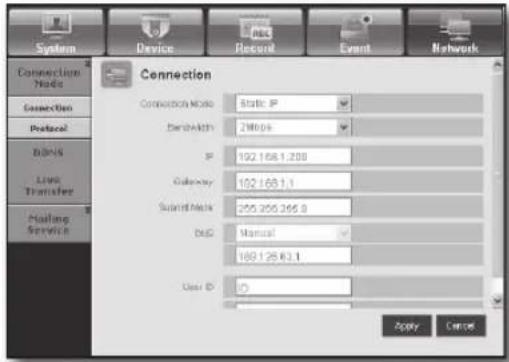Click the Network computers icon
509x362 pixels.
[x=455, y=27]
